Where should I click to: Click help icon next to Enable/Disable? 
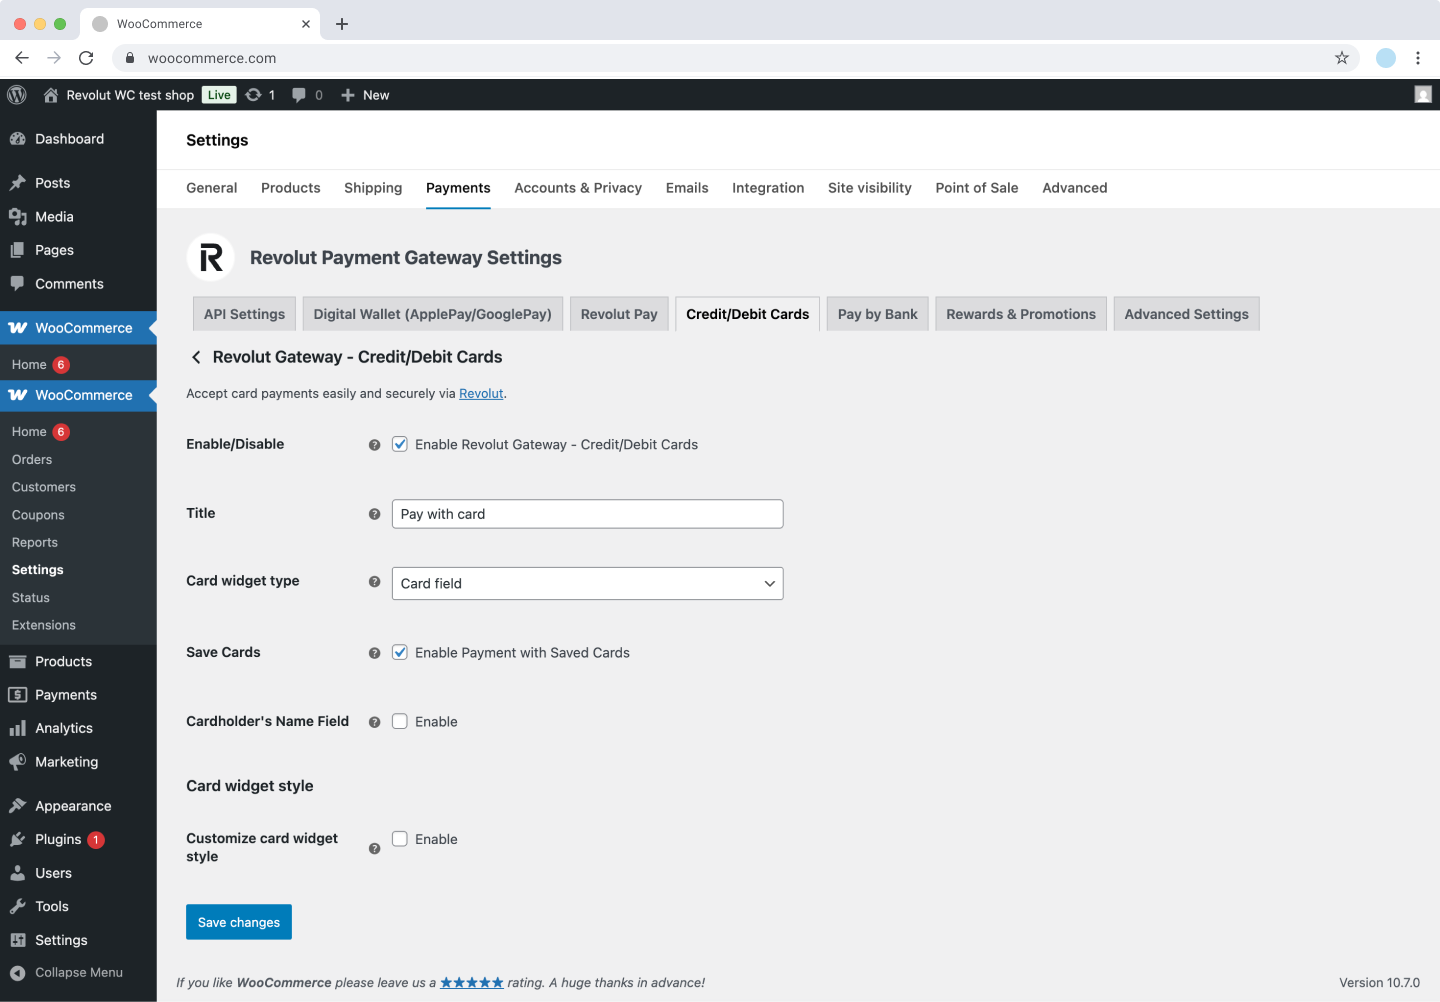[x=374, y=445]
